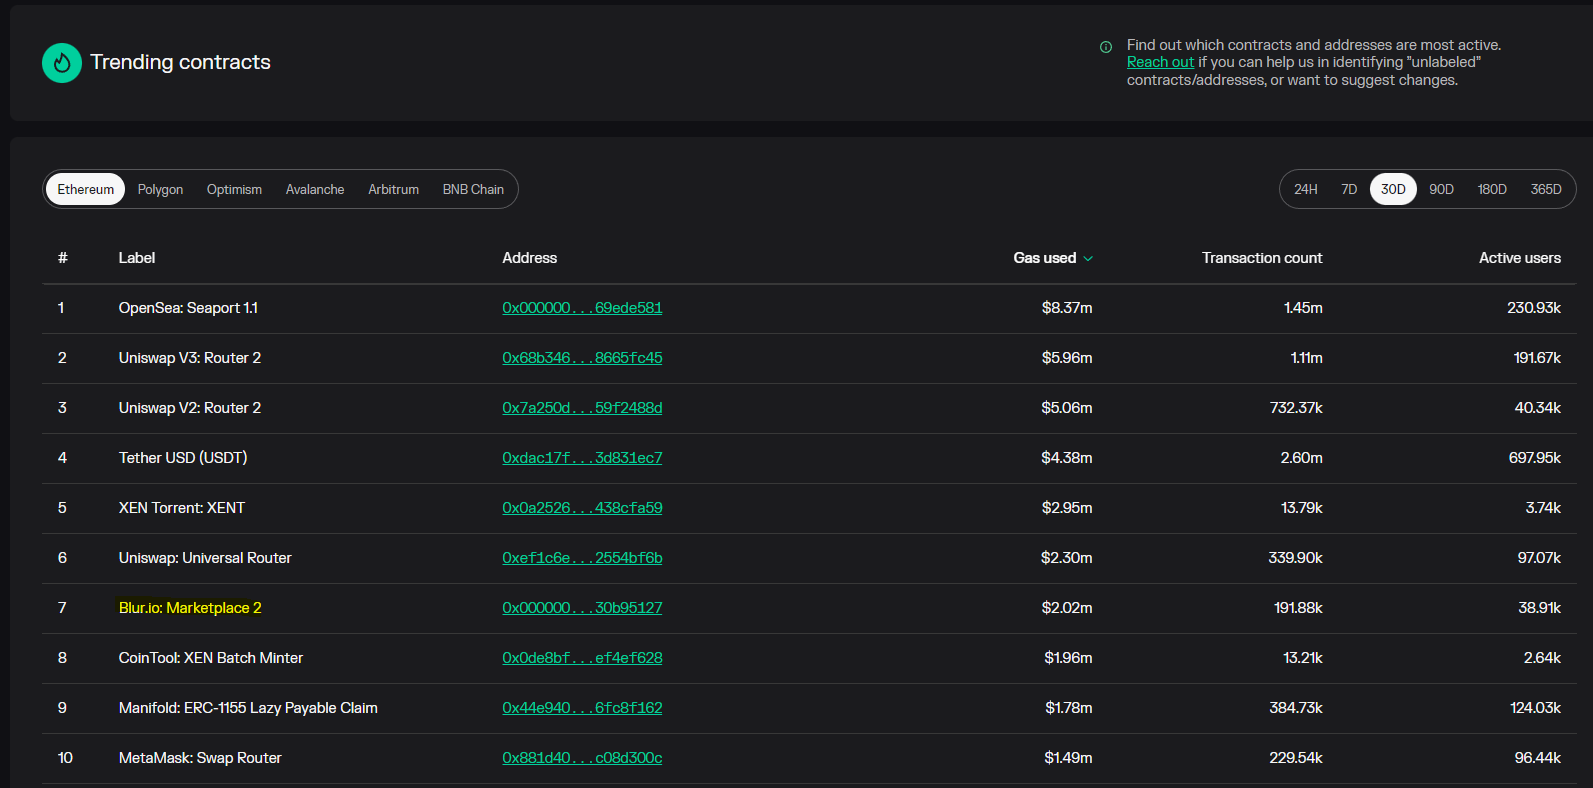This screenshot has height=788, width=1593.
Task: Toggle the Gas used sort arrow
Action: coord(1088,259)
